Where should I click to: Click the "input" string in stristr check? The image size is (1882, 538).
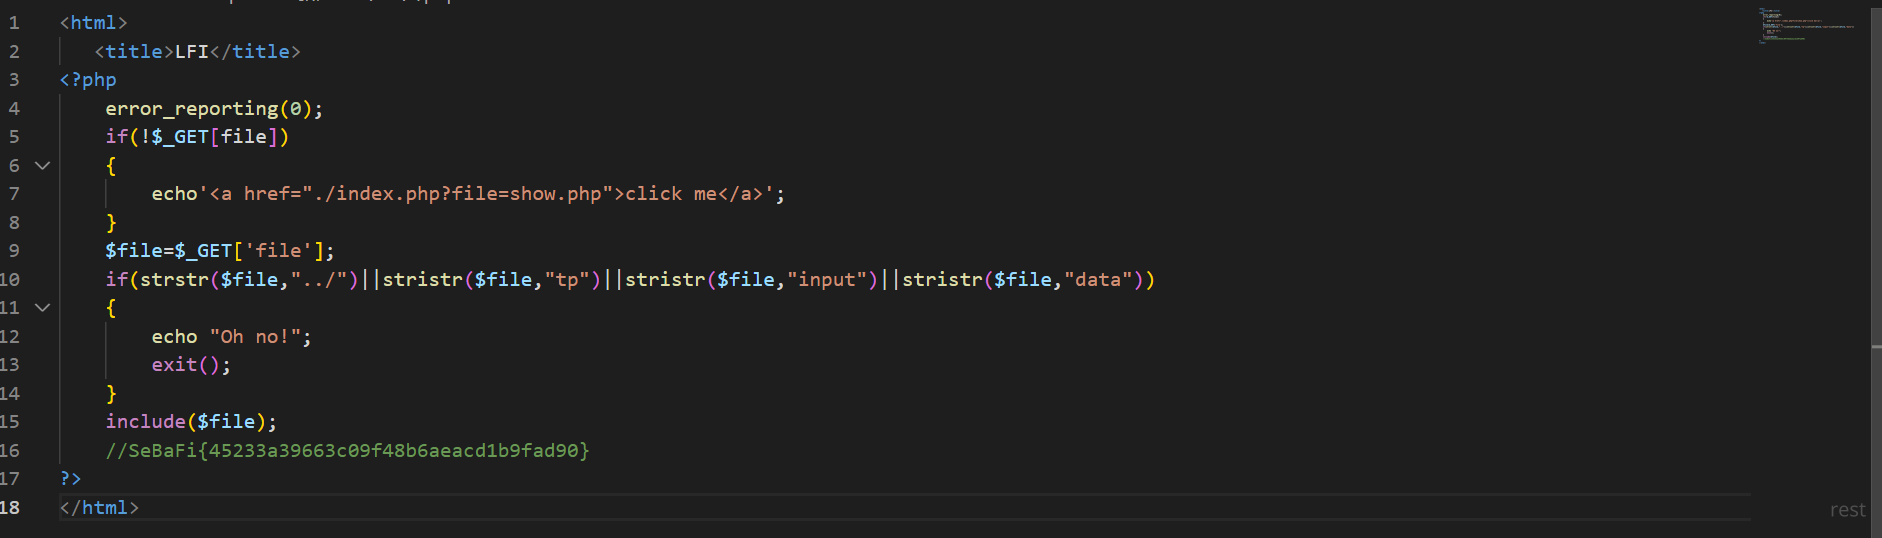point(826,280)
